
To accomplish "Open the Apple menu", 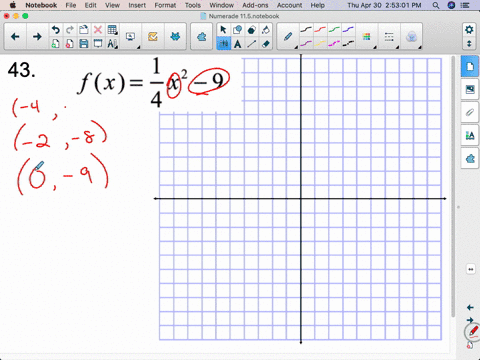I will (13, 5).
